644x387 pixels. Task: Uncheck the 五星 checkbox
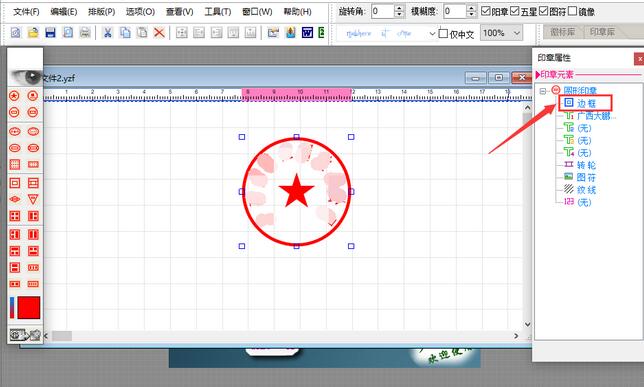515,11
